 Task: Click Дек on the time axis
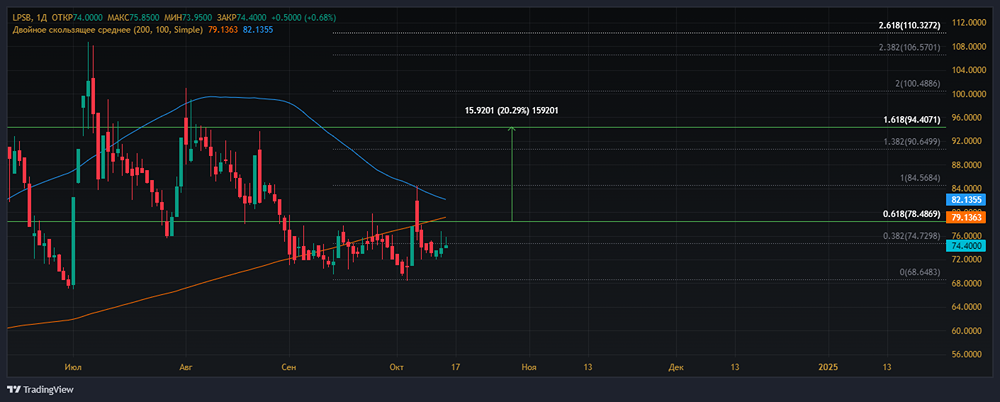point(676,367)
